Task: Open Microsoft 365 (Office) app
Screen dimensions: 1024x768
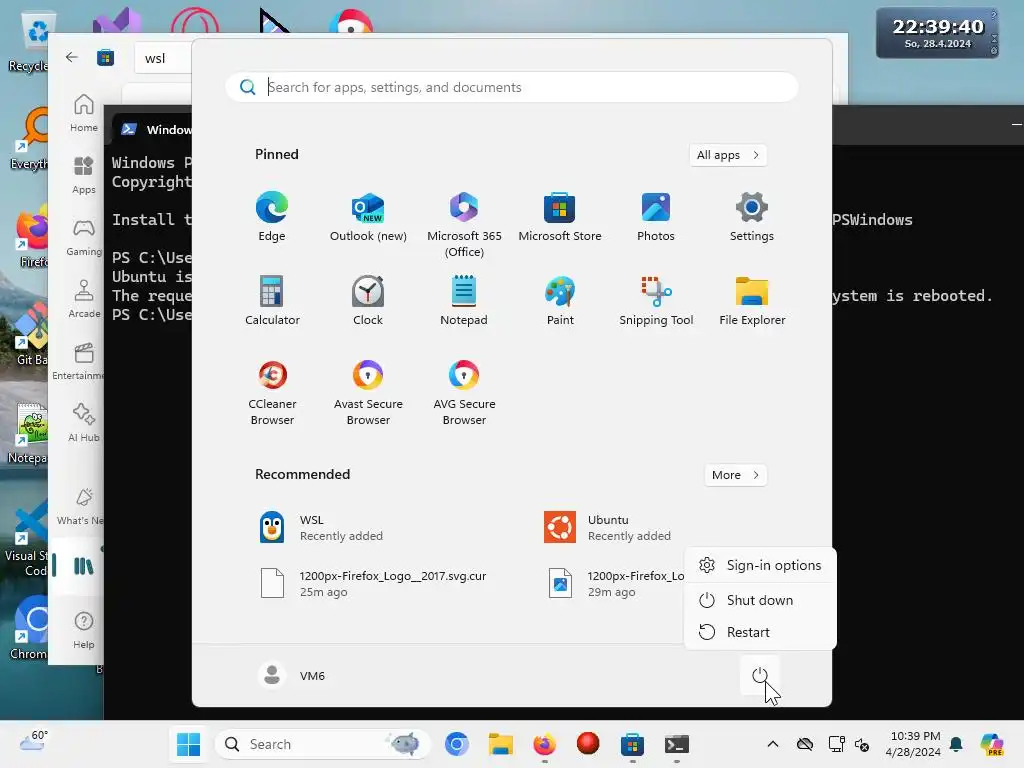Action: [464, 225]
